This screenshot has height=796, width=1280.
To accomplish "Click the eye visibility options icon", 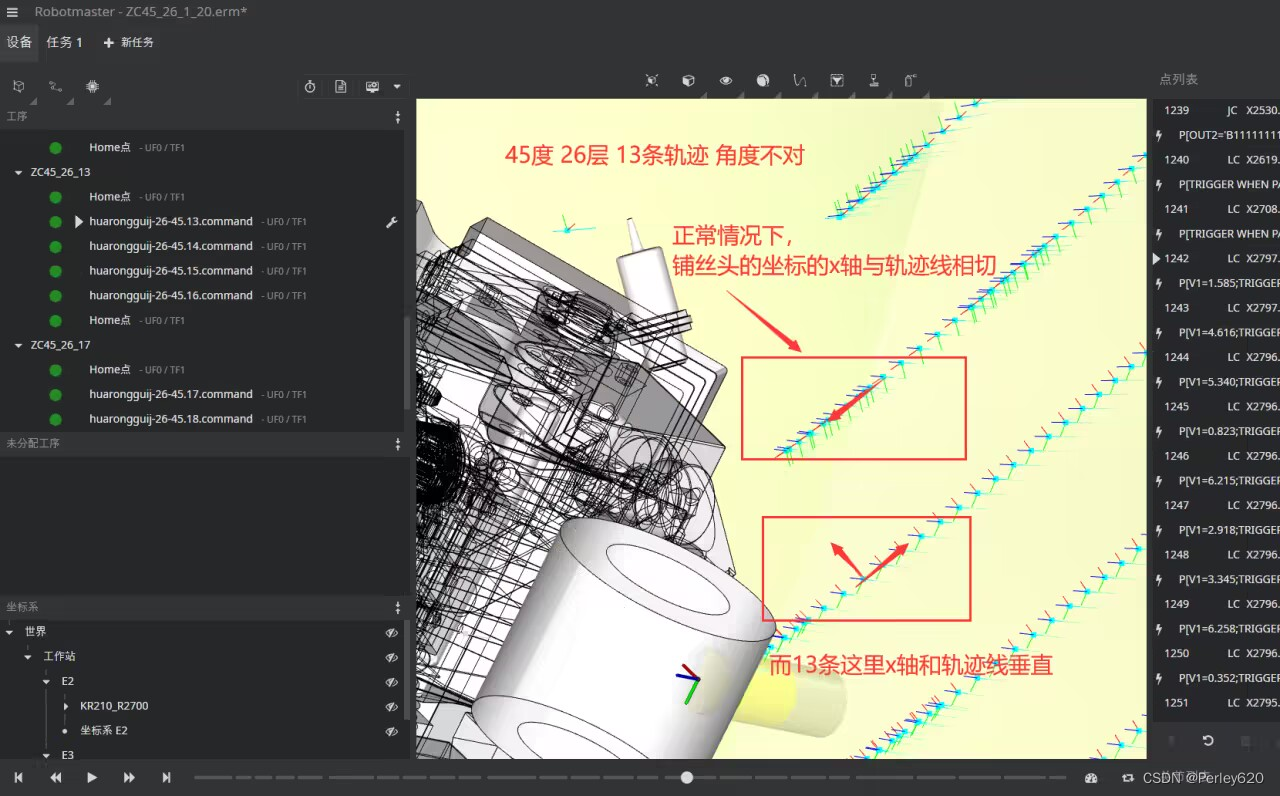I will point(726,81).
